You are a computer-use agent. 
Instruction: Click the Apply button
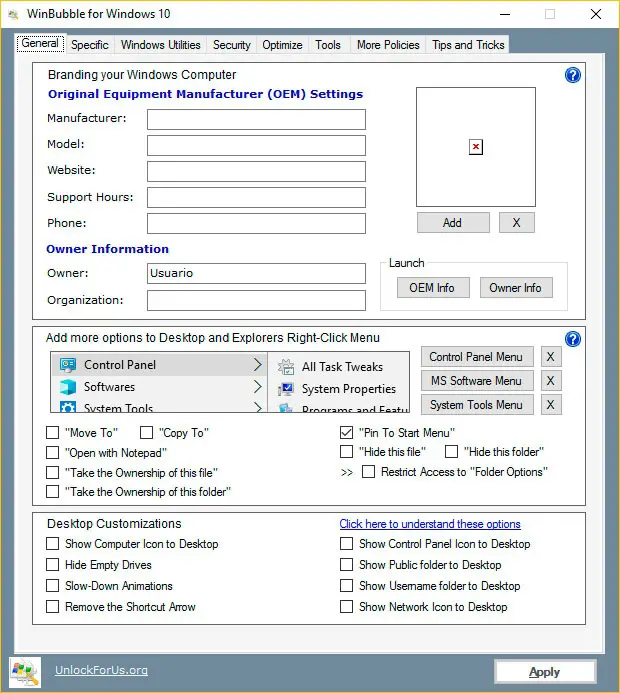click(x=545, y=672)
